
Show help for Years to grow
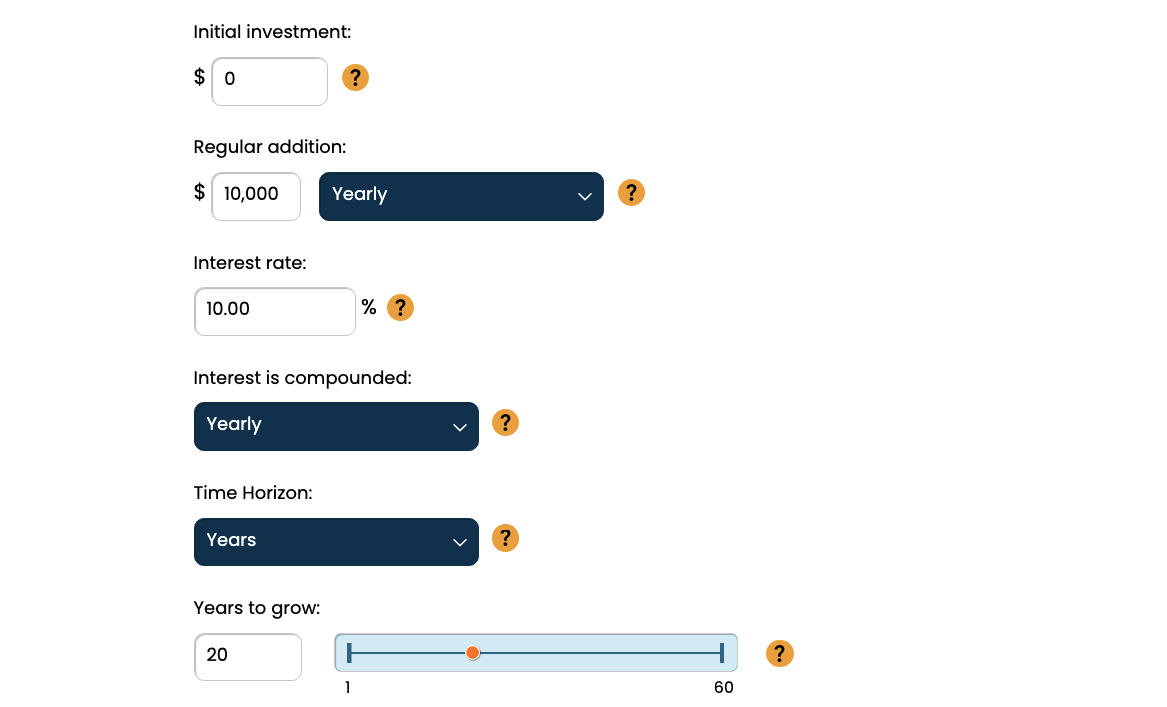pyautogui.click(x=779, y=654)
